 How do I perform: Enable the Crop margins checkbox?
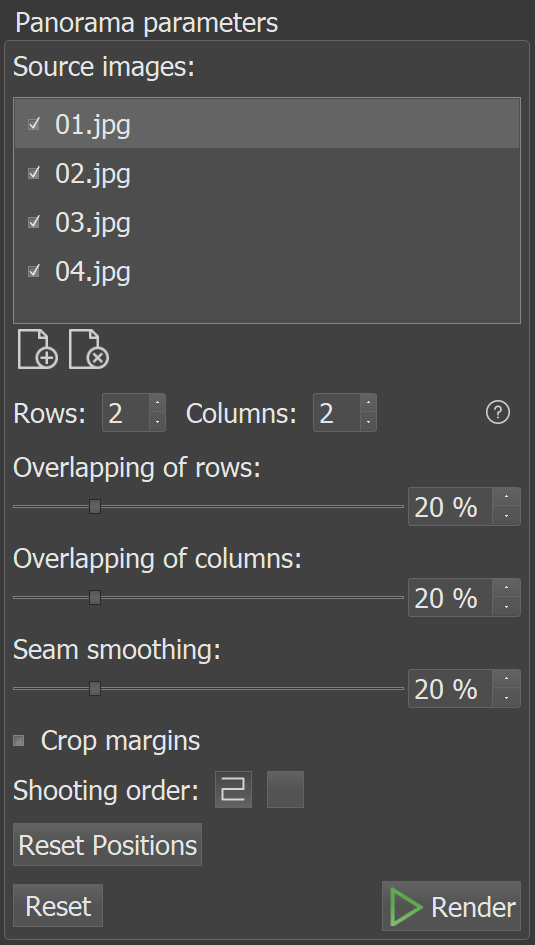(x=19, y=741)
